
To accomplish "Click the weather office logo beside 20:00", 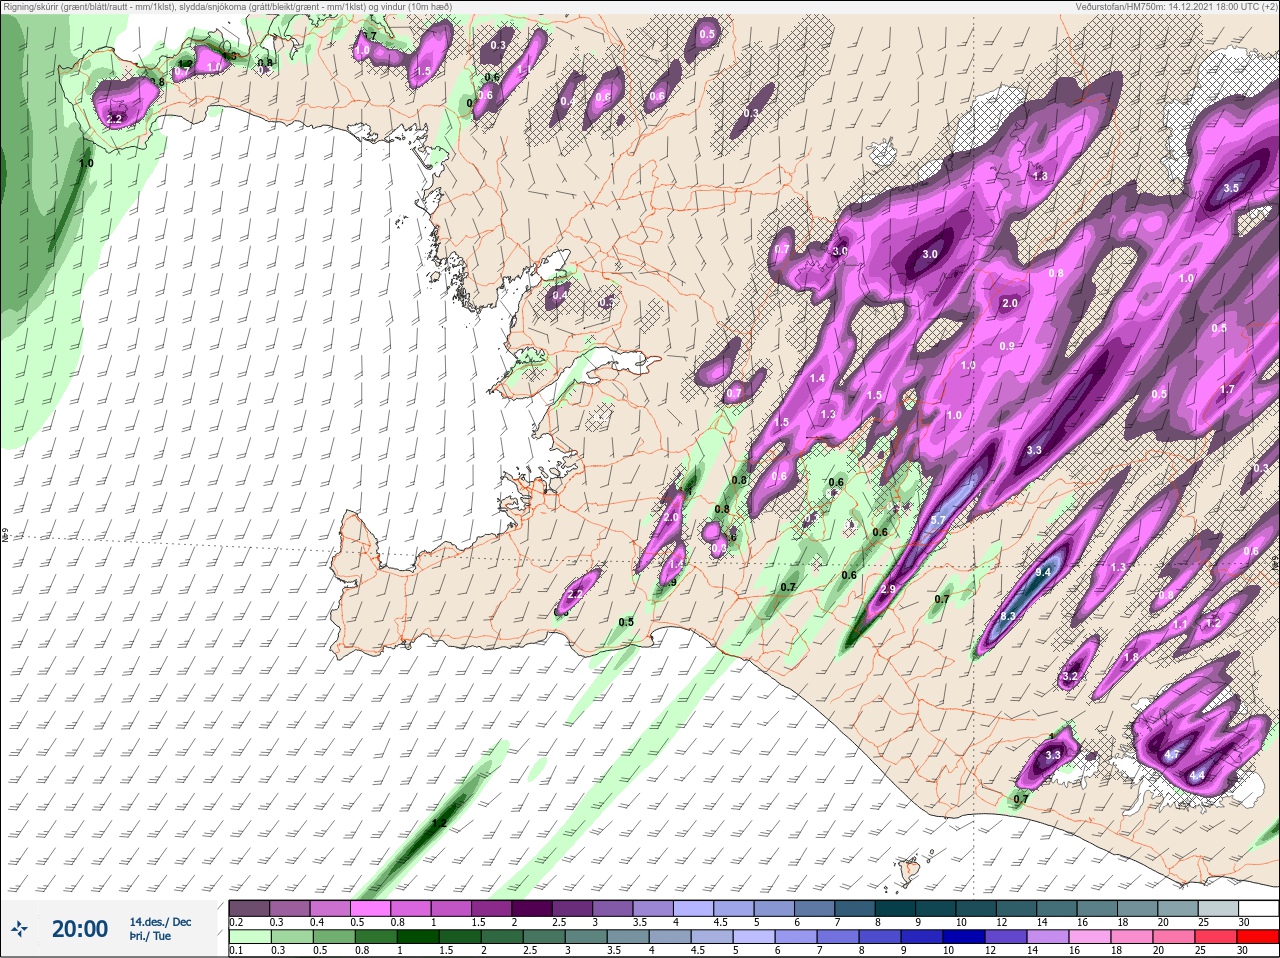I will [21, 929].
